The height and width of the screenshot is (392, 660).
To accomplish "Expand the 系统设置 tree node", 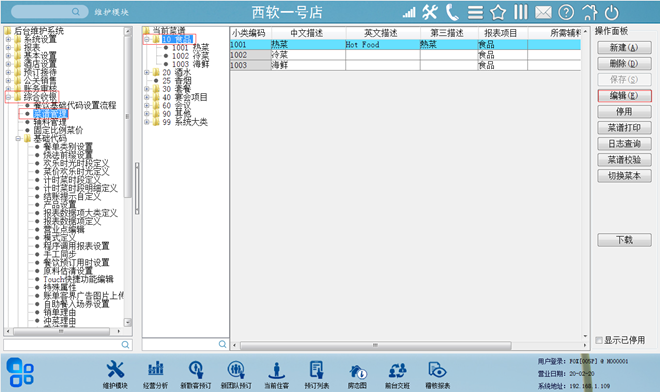I will [x=8, y=39].
